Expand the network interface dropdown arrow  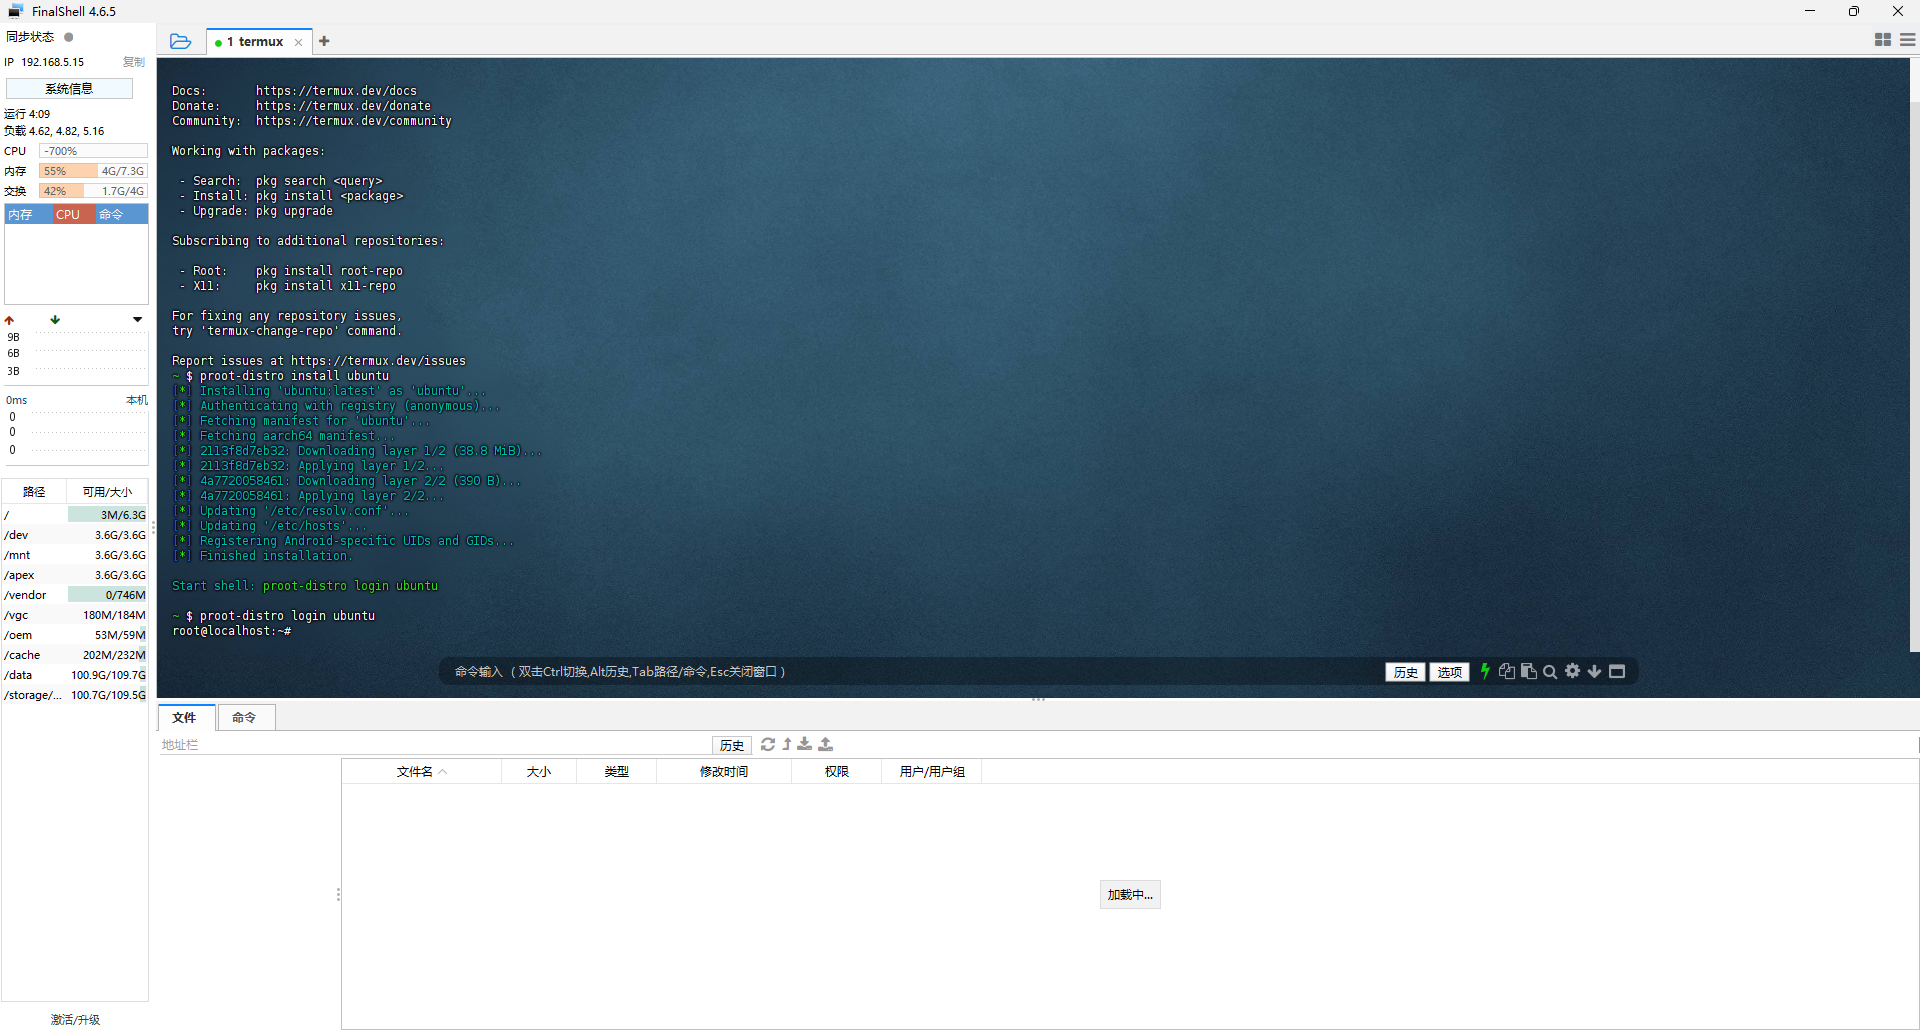click(137, 320)
